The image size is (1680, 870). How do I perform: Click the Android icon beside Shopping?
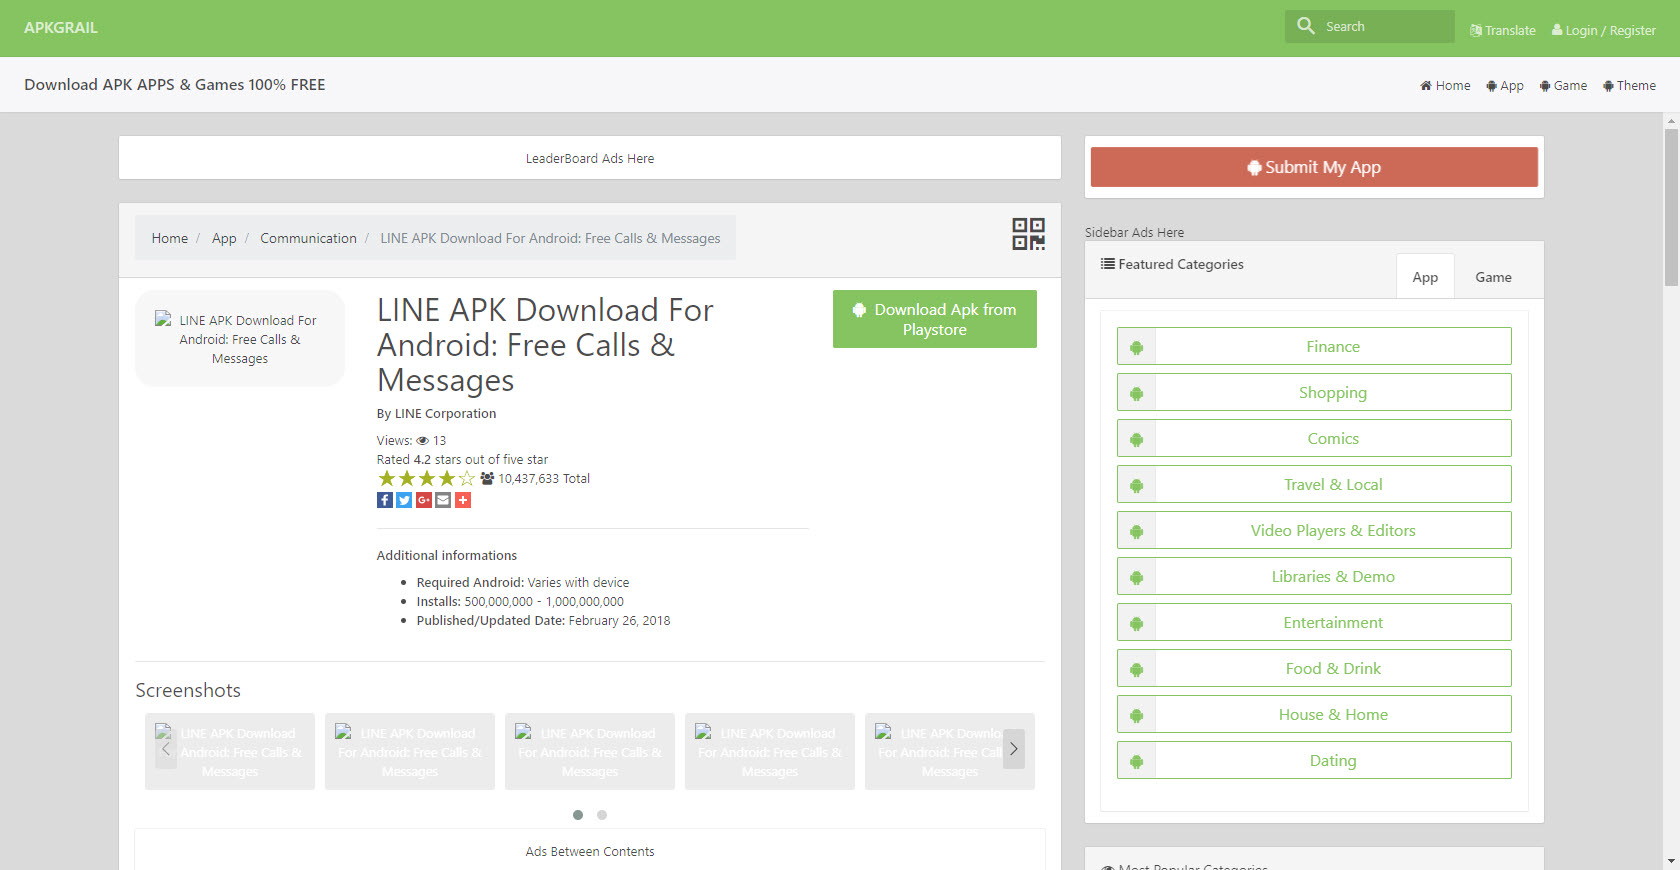[x=1137, y=393]
